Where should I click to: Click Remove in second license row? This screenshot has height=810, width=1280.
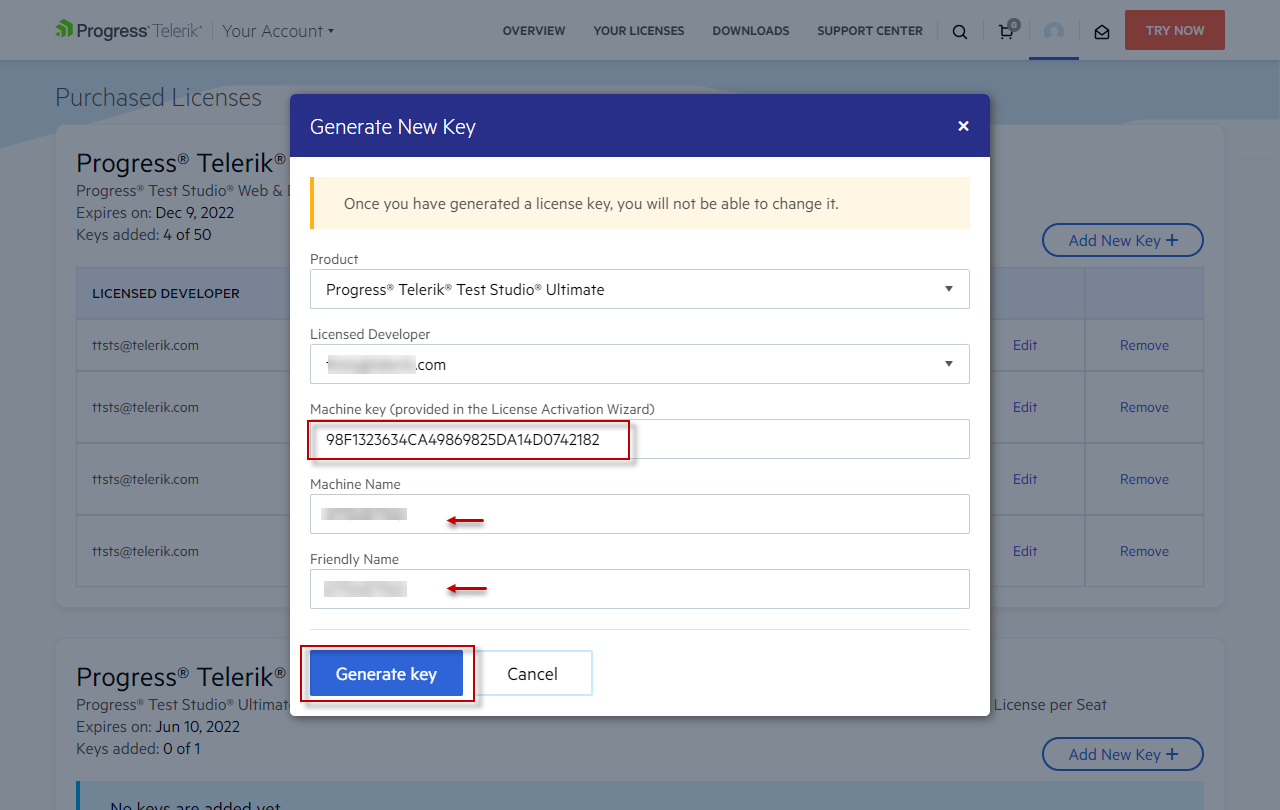1144,407
